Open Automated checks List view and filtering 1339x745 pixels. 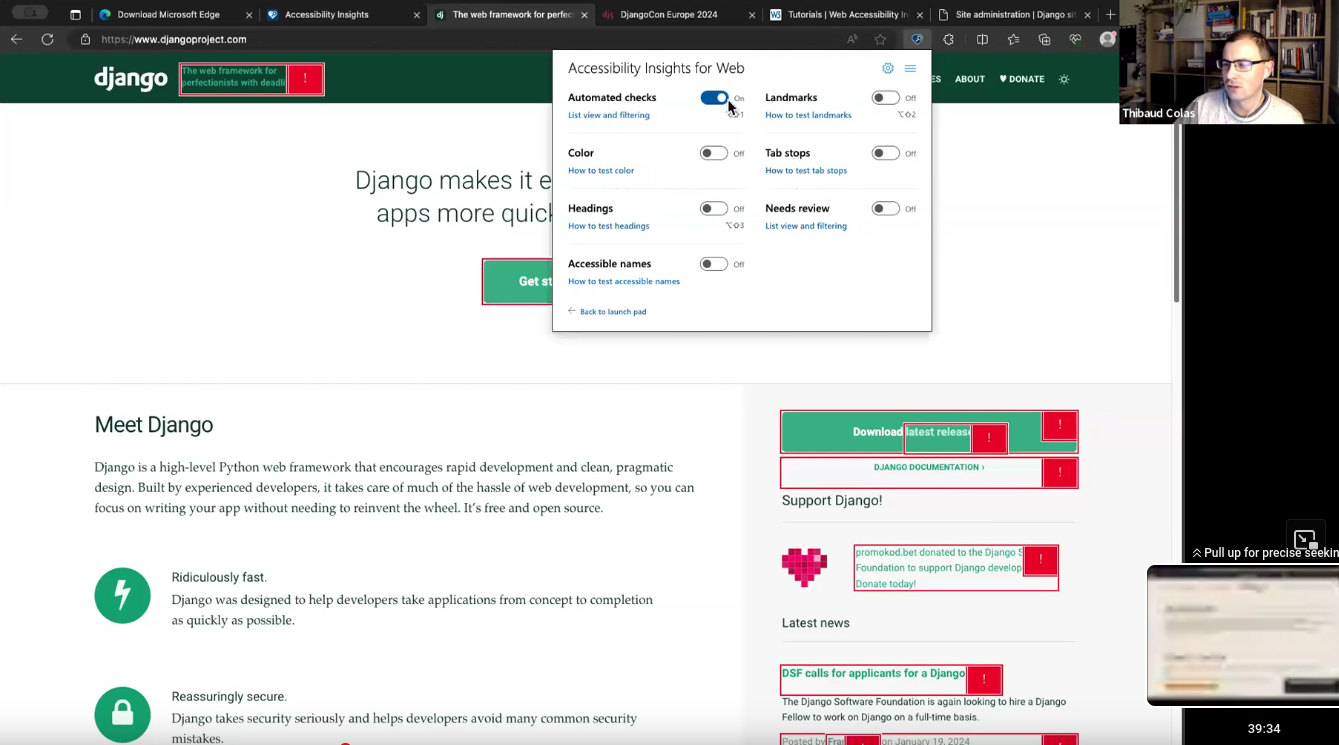[x=608, y=115]
